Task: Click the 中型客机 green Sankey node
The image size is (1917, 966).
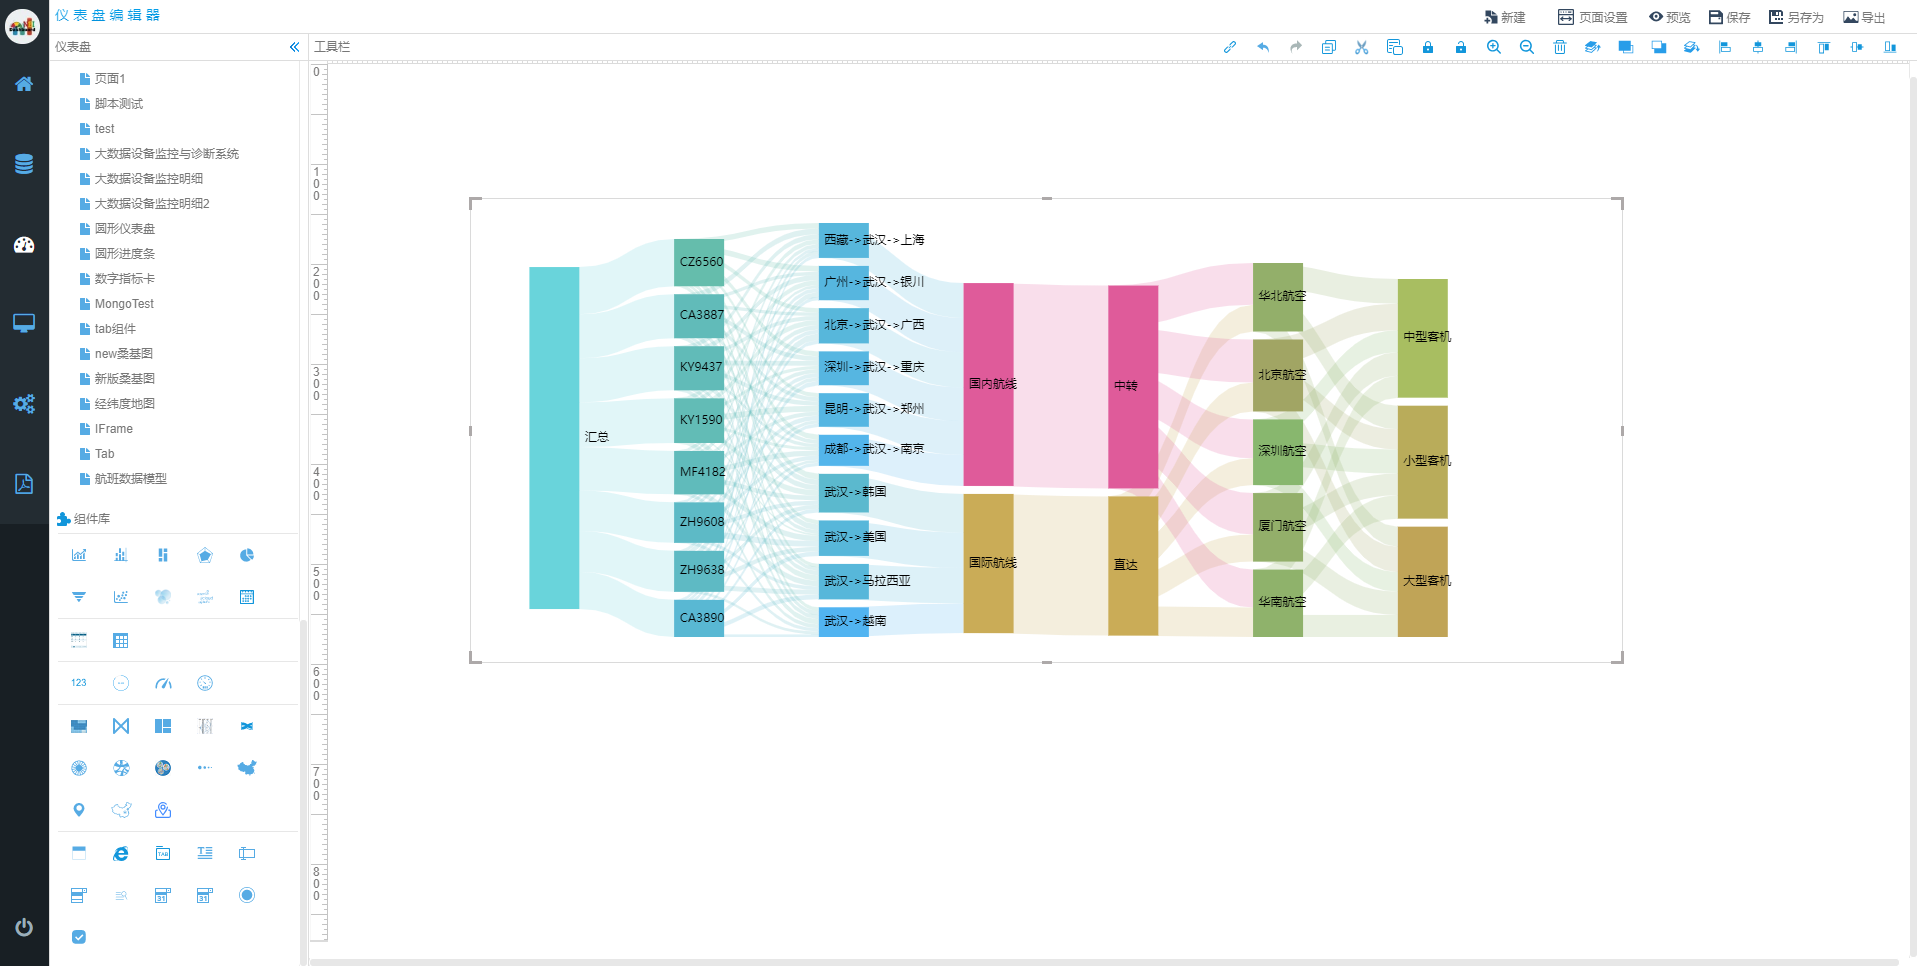Action: coord(1422,338)
